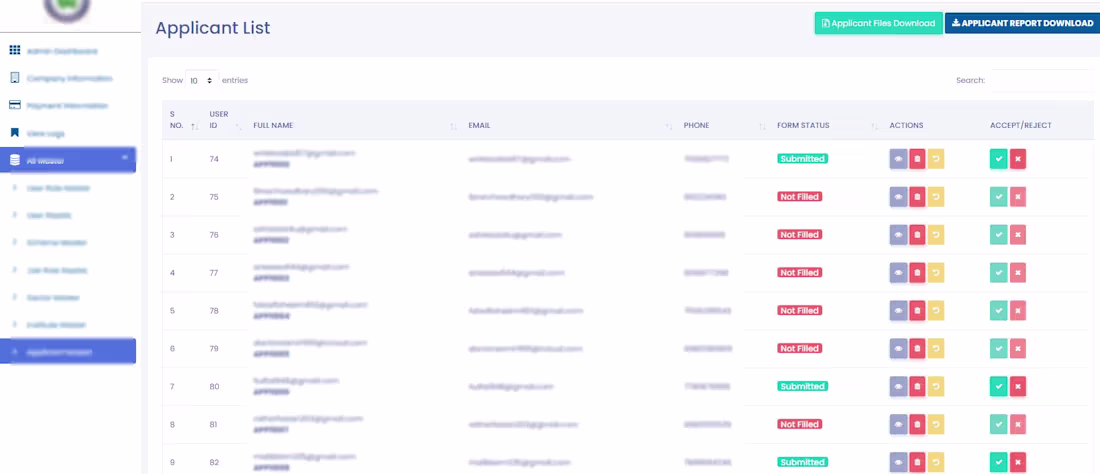The width and height of the screenshot is (1100, 474).
Task: View applicant with user ID 82 (eye icon)
Action: 899,462
